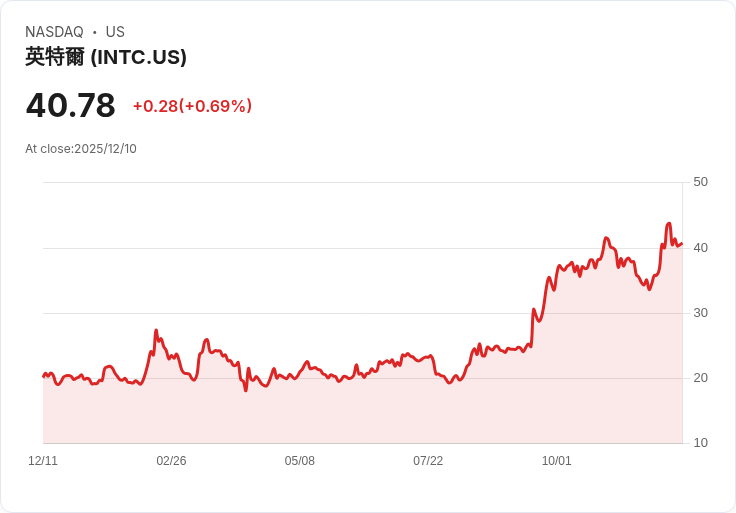Select the 12/11 date on the axis
The width and height of the screenshot is (736, 513).
[43, 461]
